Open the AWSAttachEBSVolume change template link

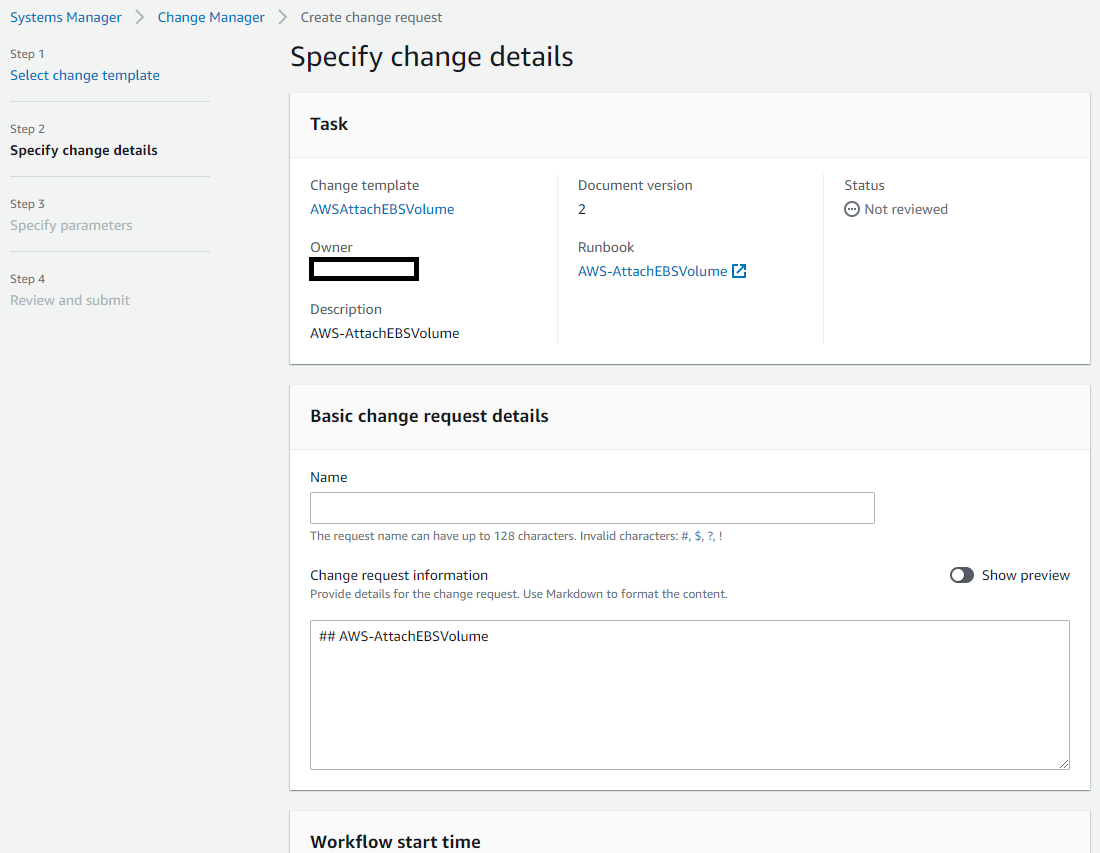point(382,209)
